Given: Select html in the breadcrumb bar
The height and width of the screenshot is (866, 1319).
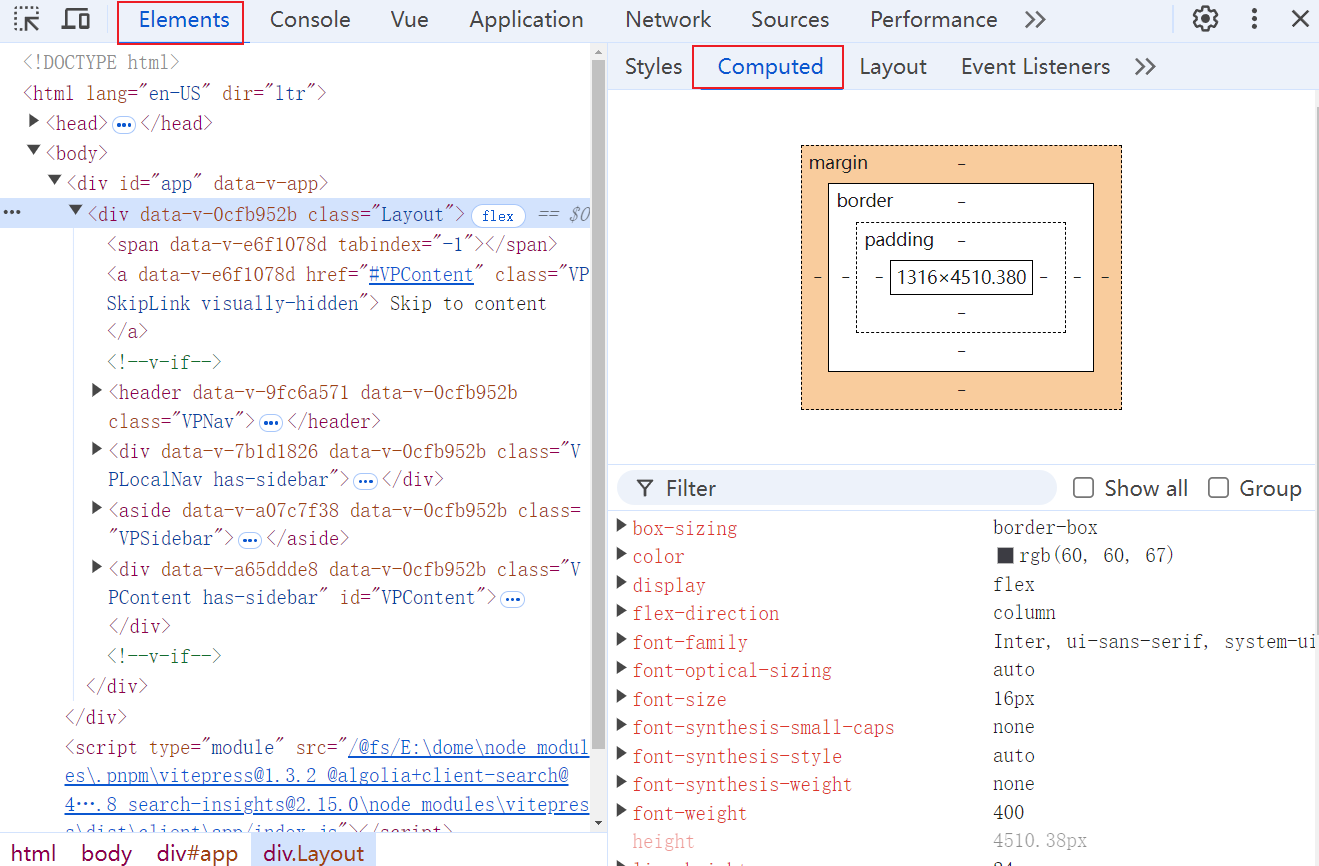Looking at the screenshot, I should click(34, 853).
